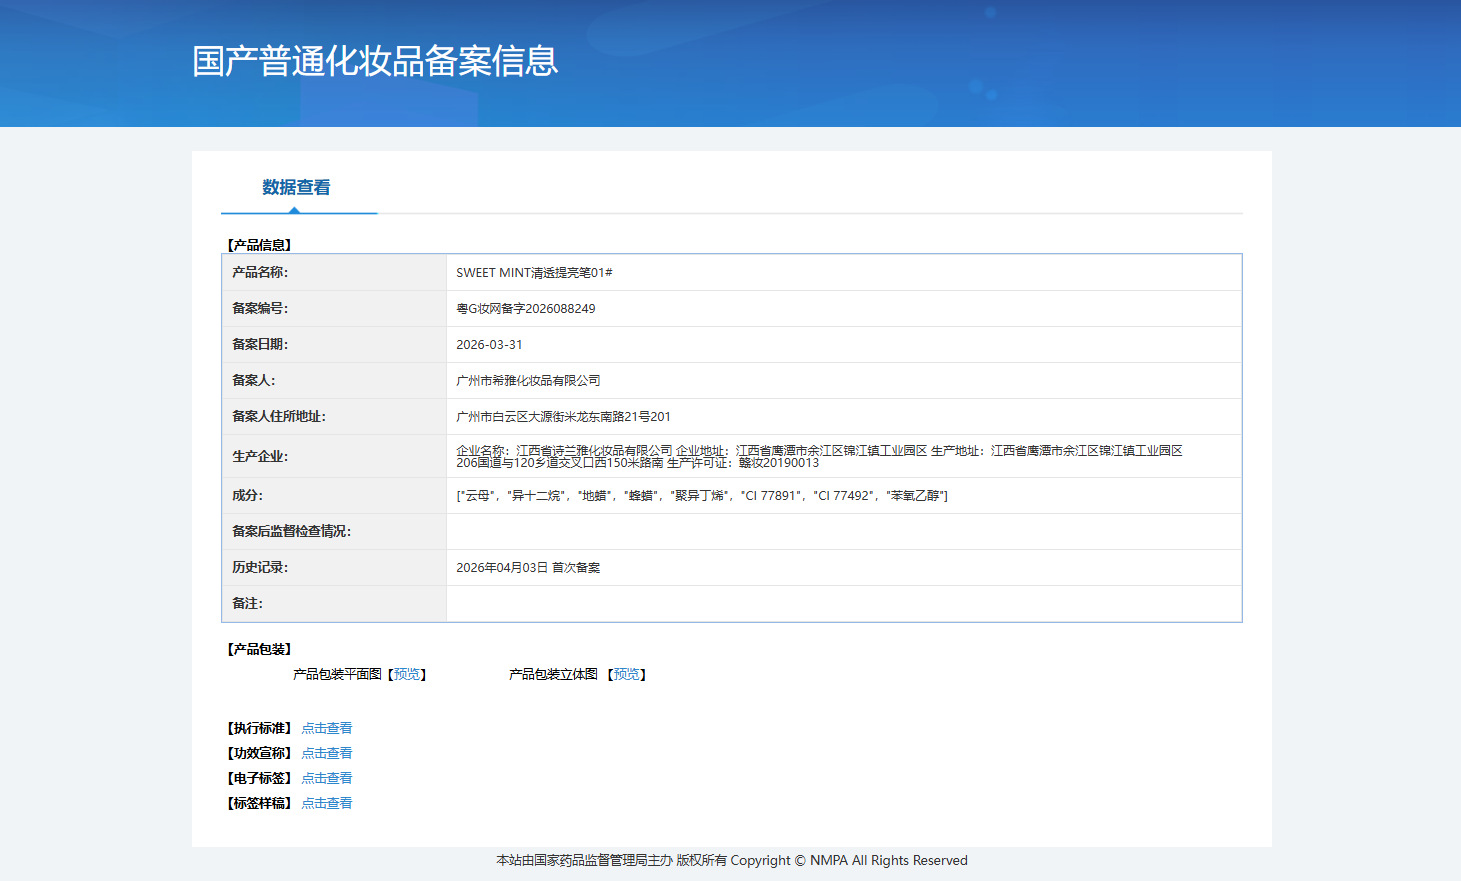The height and width of the screenshot is (881, 1461).
Task: Click the 备注: row label
Action: pos(248,604)
